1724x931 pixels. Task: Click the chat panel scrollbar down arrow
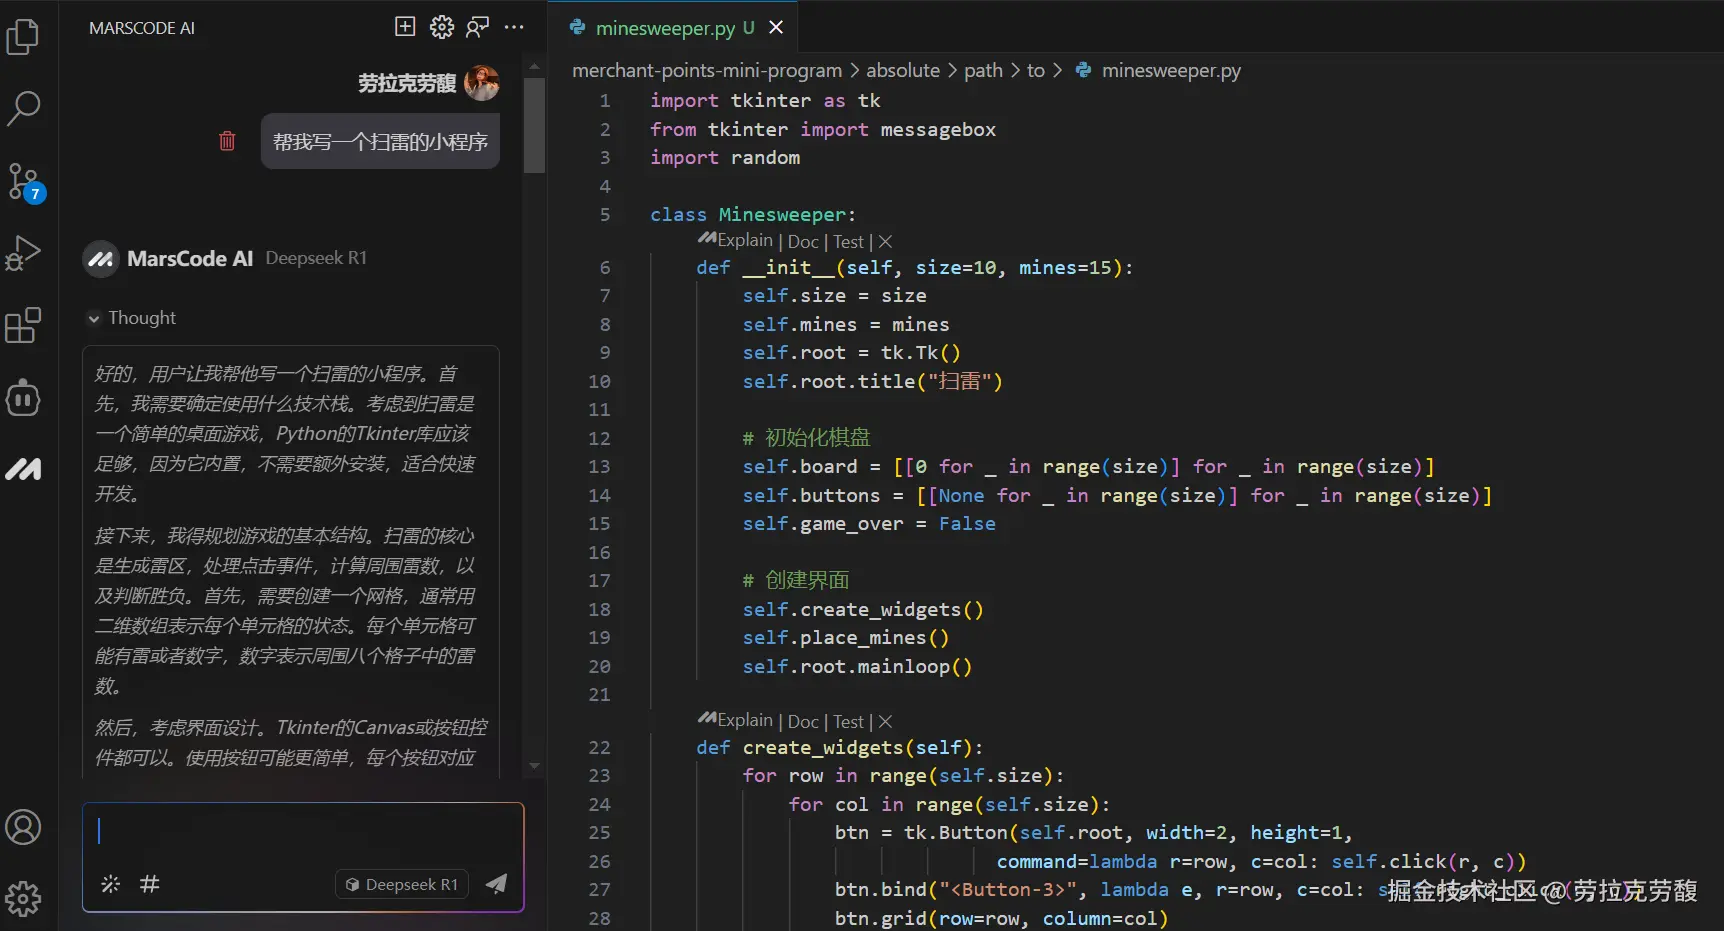(x=534, y=766)
